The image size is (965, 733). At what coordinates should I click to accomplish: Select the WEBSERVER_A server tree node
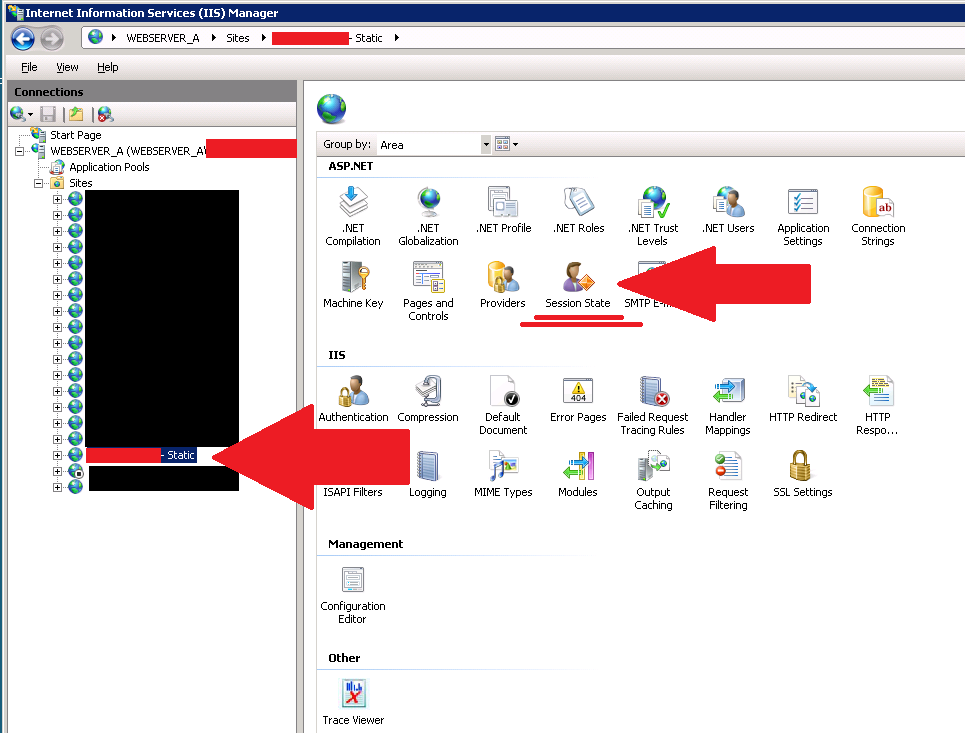128,151
